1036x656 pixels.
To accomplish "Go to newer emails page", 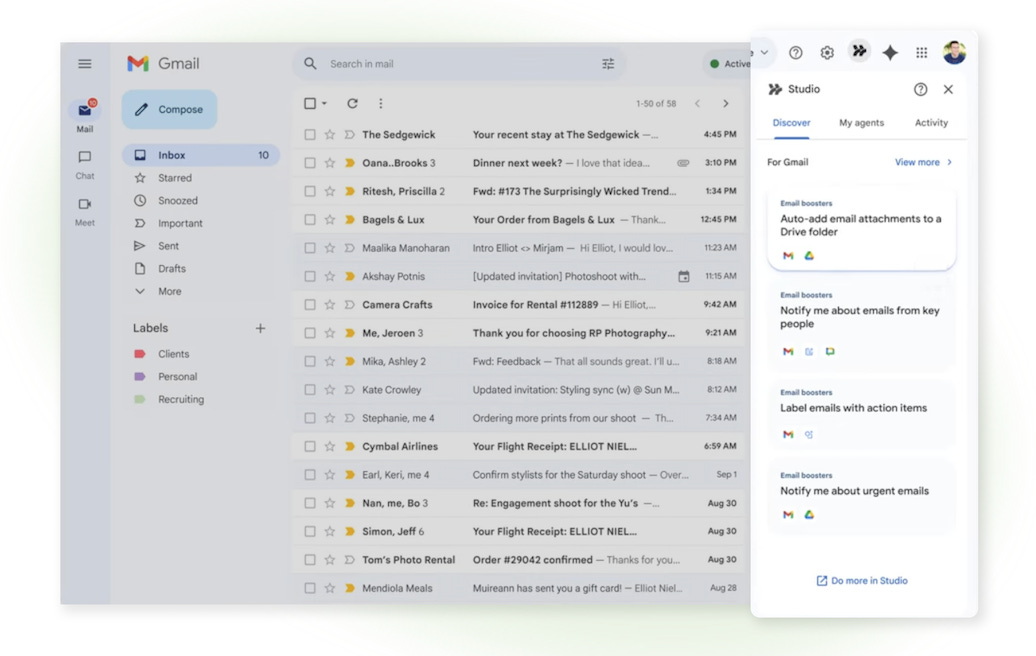I will point(697,103).
